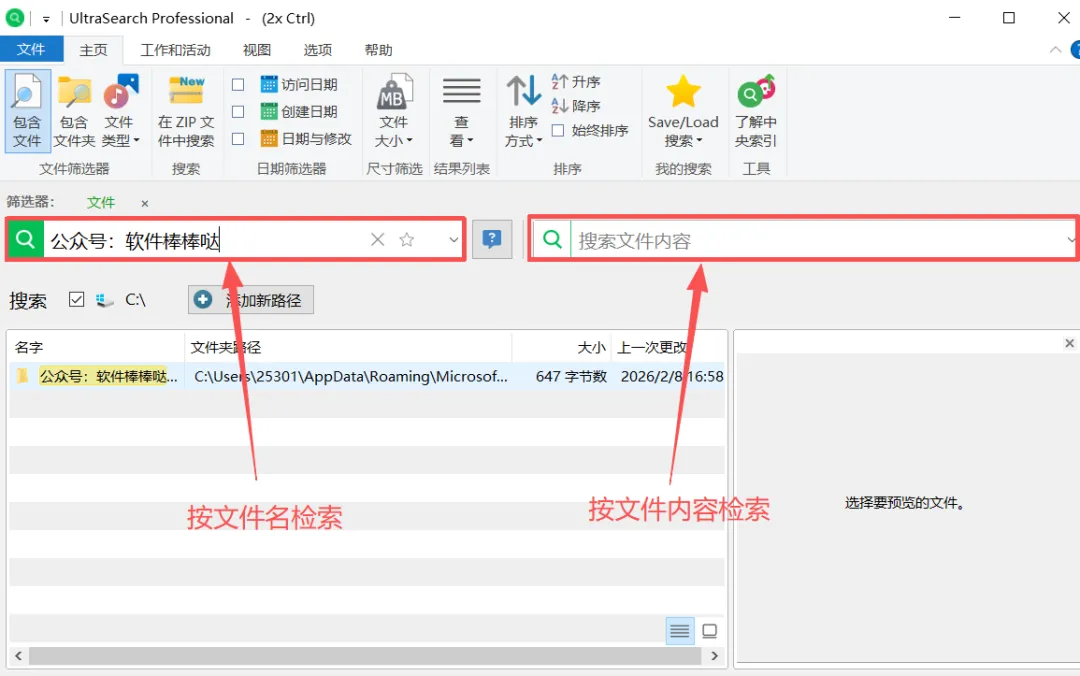1080x676 pixels.
Task: Switch to the 选项 tab
Action: [x=318, y=50]
